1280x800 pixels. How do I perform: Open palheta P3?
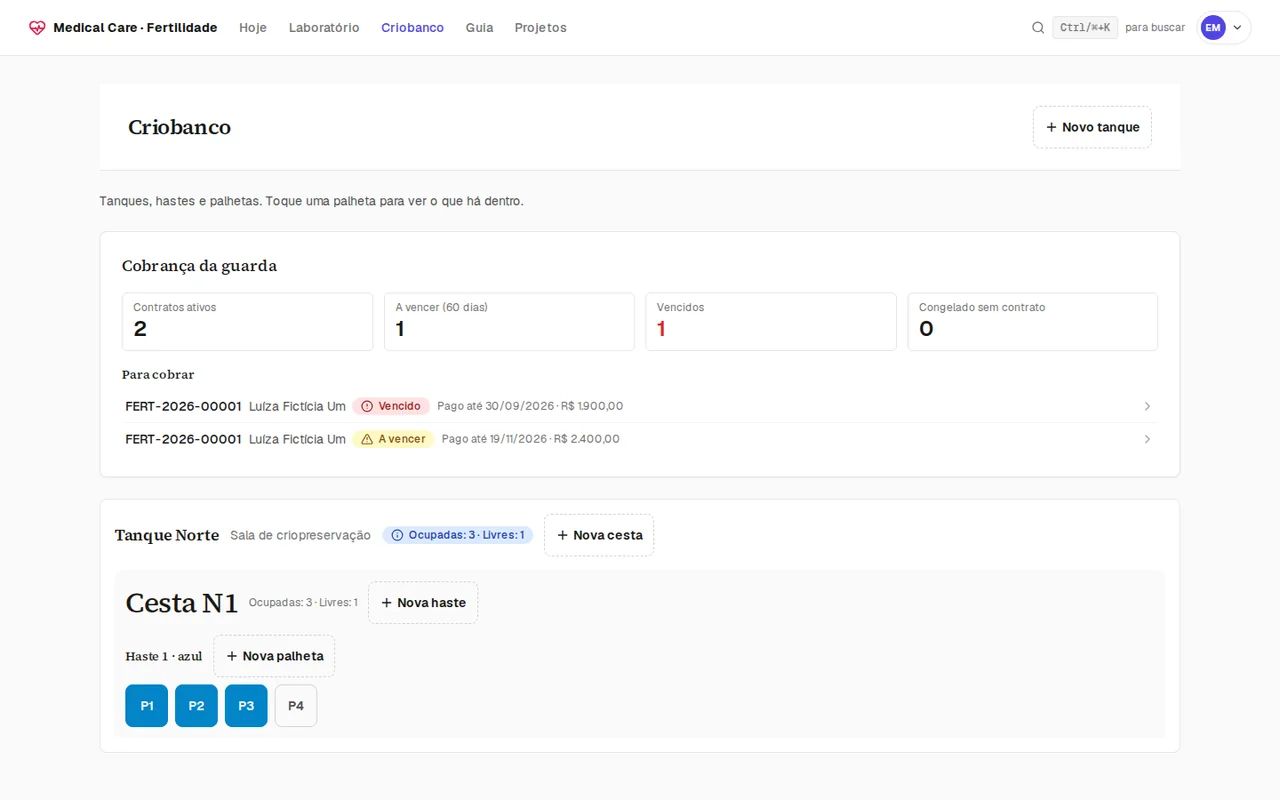coord(246,706)
